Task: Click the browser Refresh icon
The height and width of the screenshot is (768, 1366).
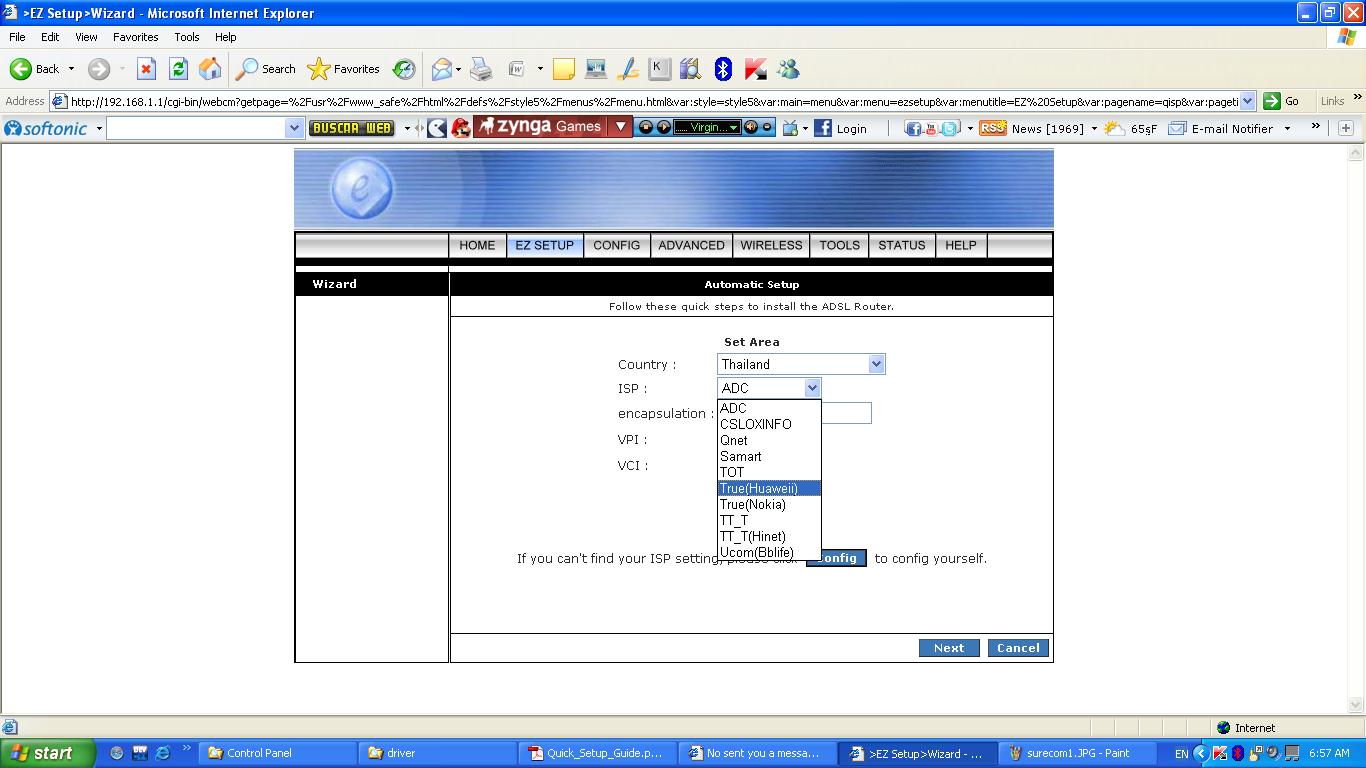Action: point(178,69)
